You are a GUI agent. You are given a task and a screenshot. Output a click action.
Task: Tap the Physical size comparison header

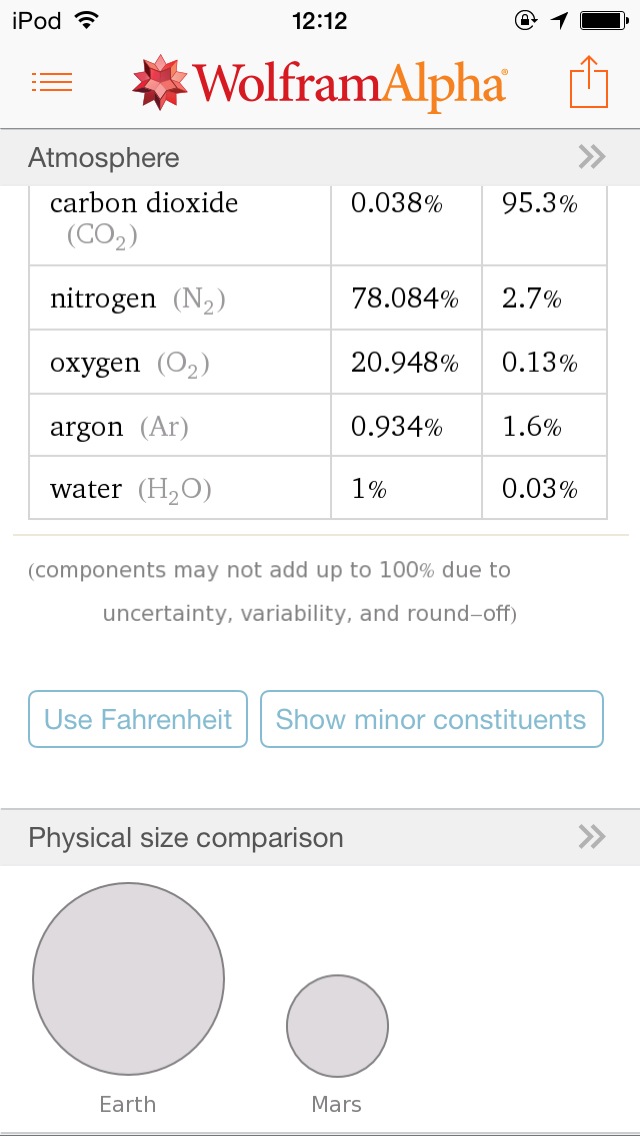tap(186, 838)
